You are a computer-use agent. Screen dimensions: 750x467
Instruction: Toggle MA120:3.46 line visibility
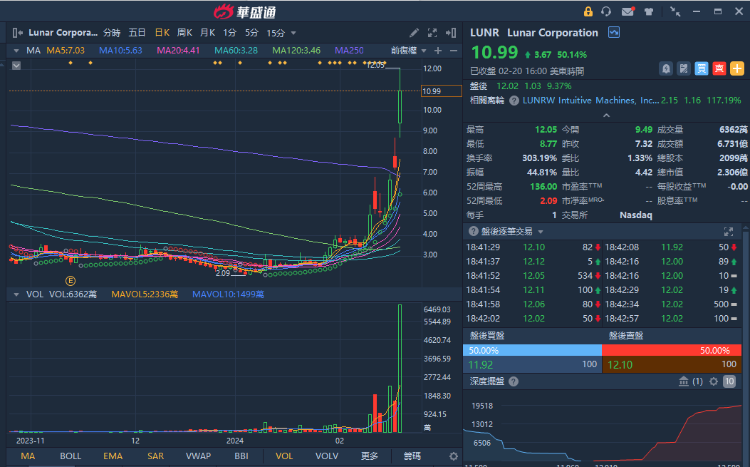click(x=297, y=50)
